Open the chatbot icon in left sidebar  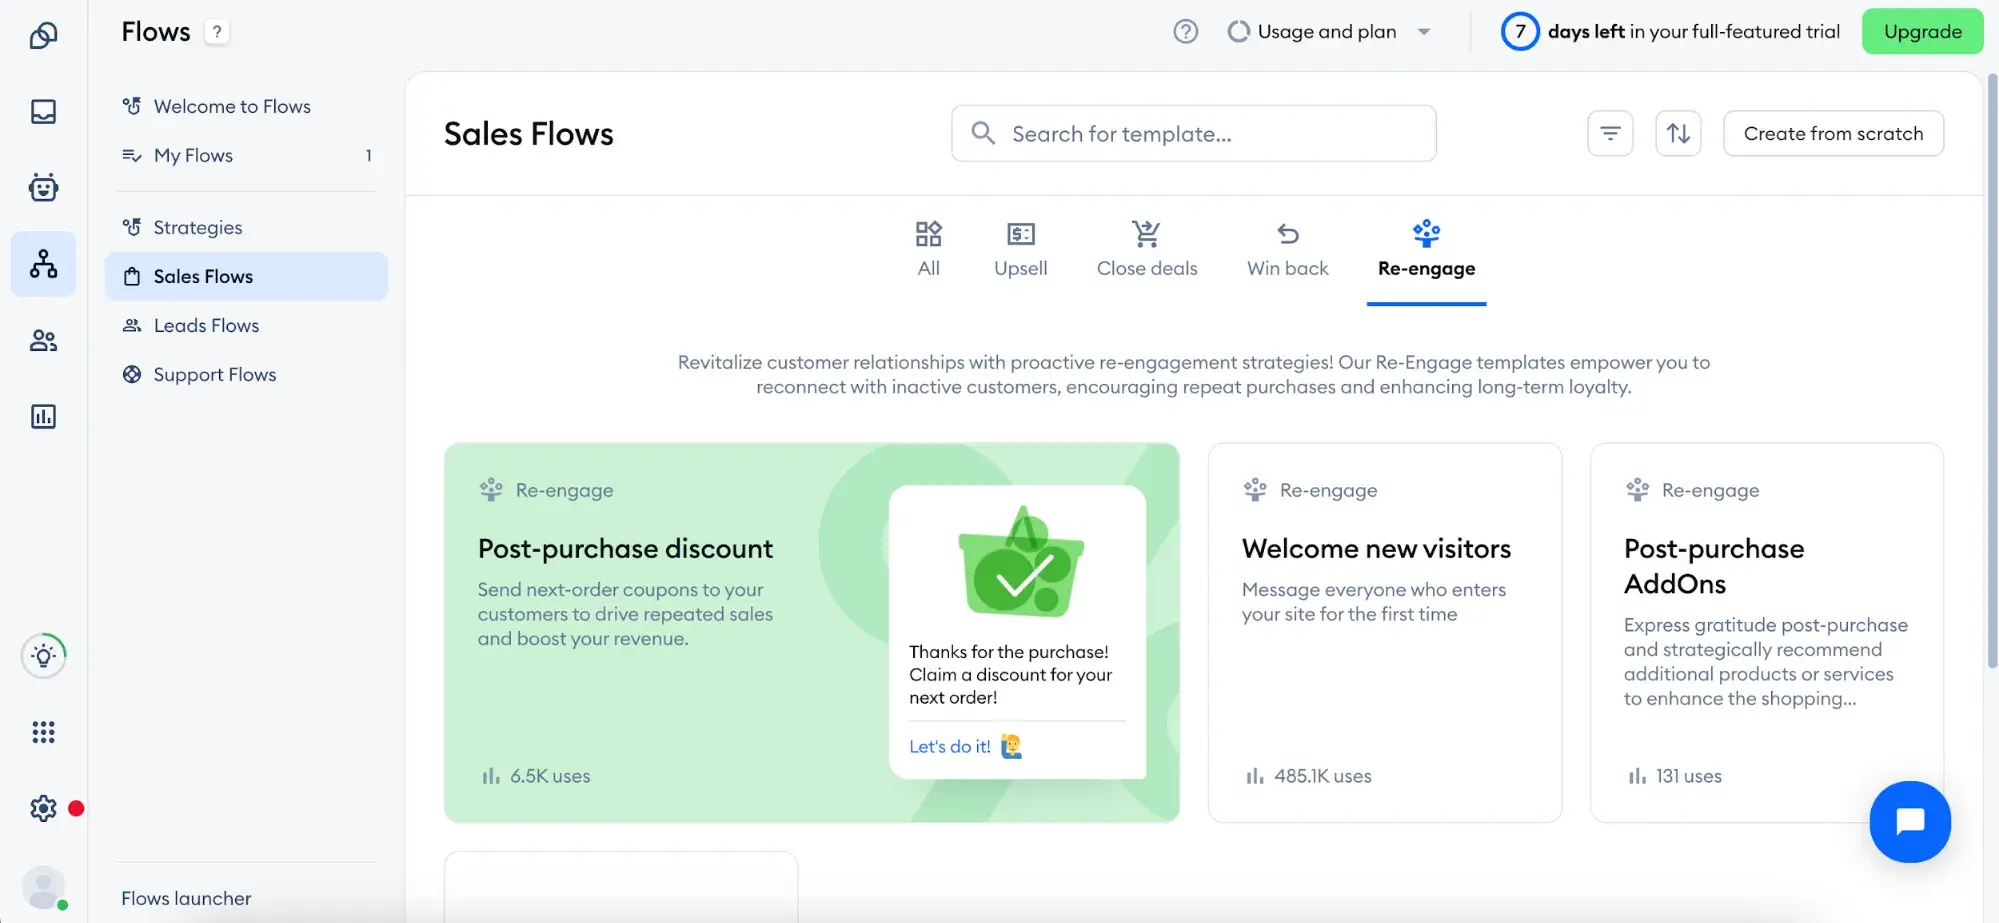(x=43, y=187)
